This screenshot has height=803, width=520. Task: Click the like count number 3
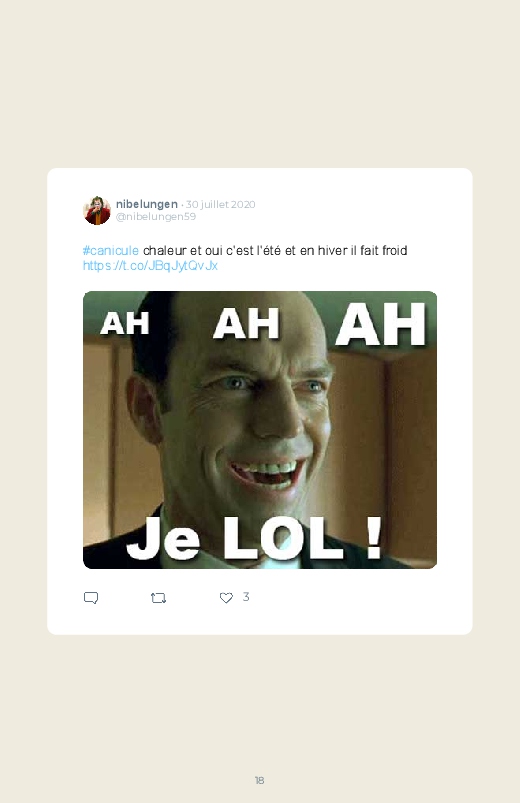(x=246, y=597)
